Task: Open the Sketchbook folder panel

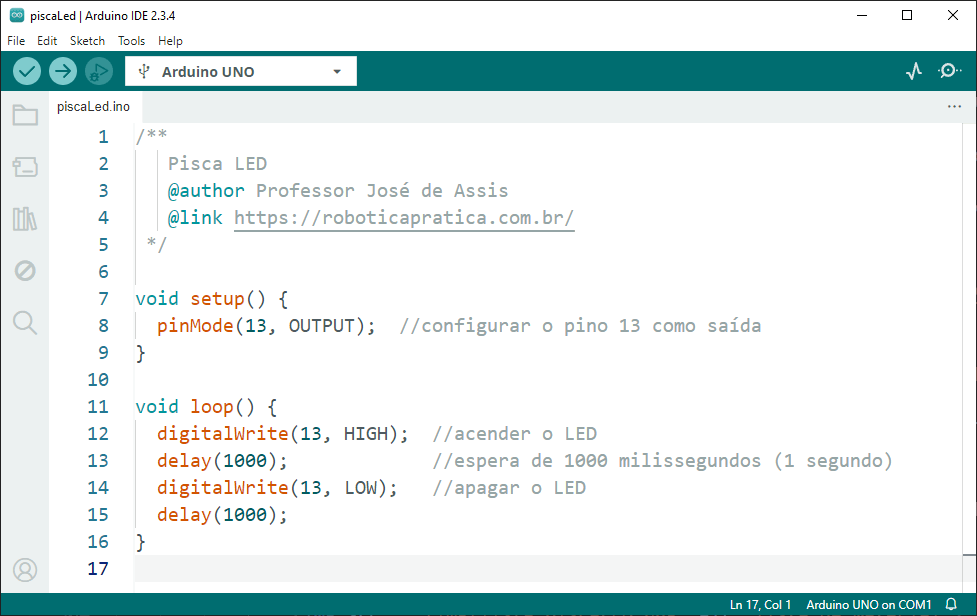Action: (25, 115)
